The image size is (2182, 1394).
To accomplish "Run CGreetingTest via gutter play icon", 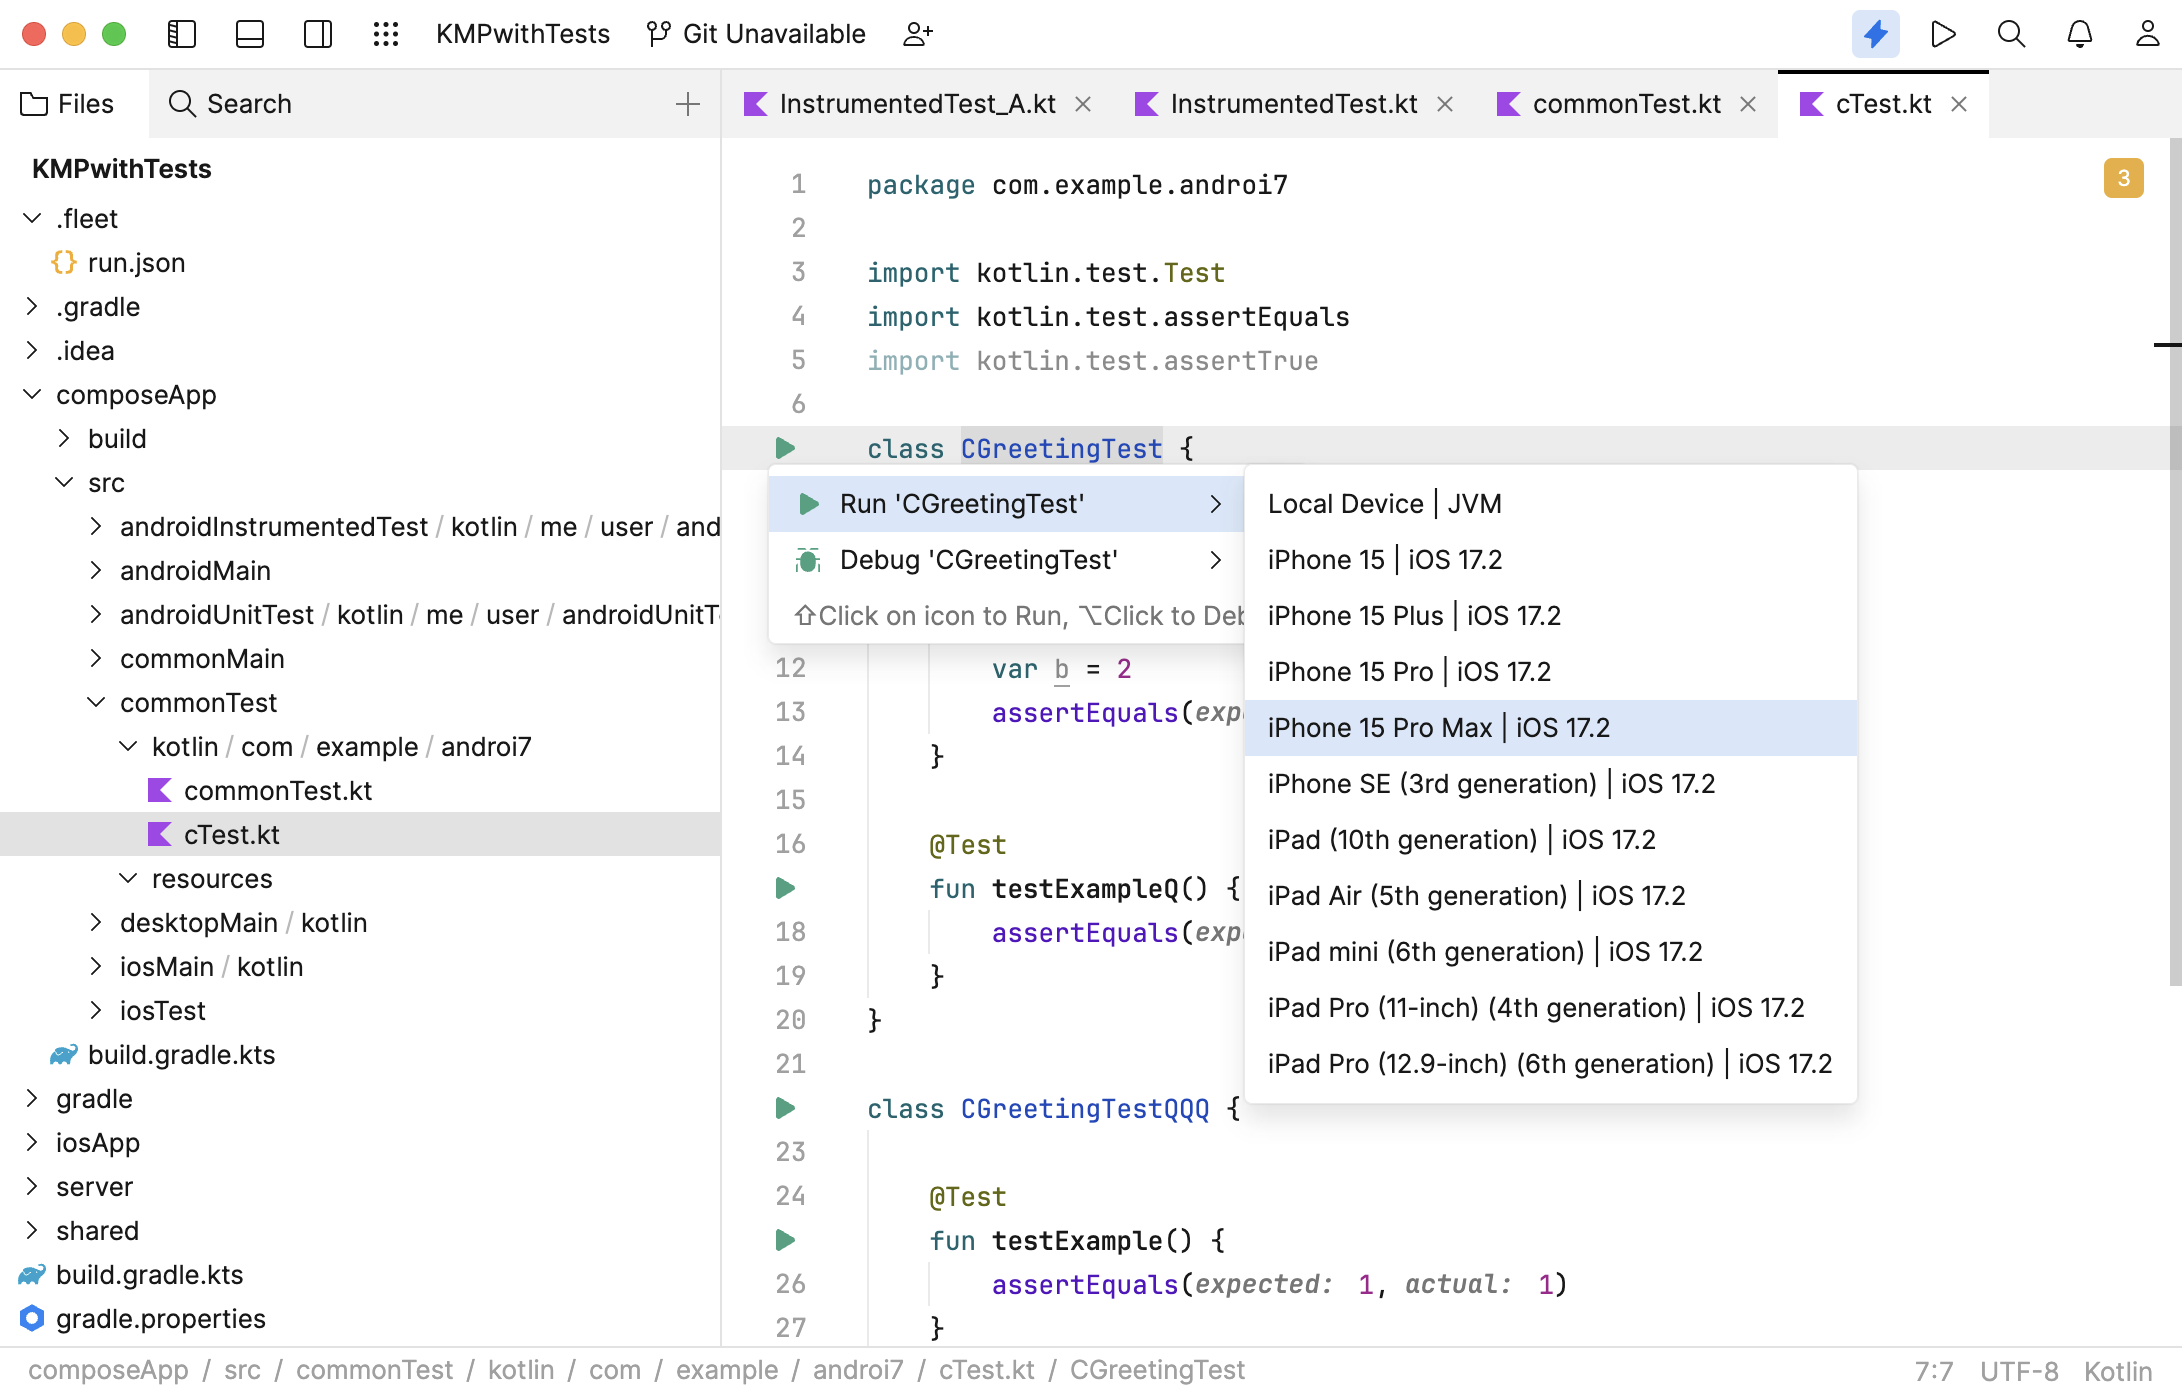I will point(786,448).
